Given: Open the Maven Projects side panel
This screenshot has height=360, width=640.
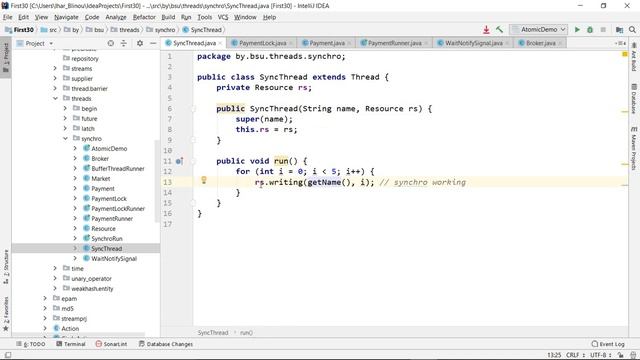Looking at the screenshot, I should point(634,148).
